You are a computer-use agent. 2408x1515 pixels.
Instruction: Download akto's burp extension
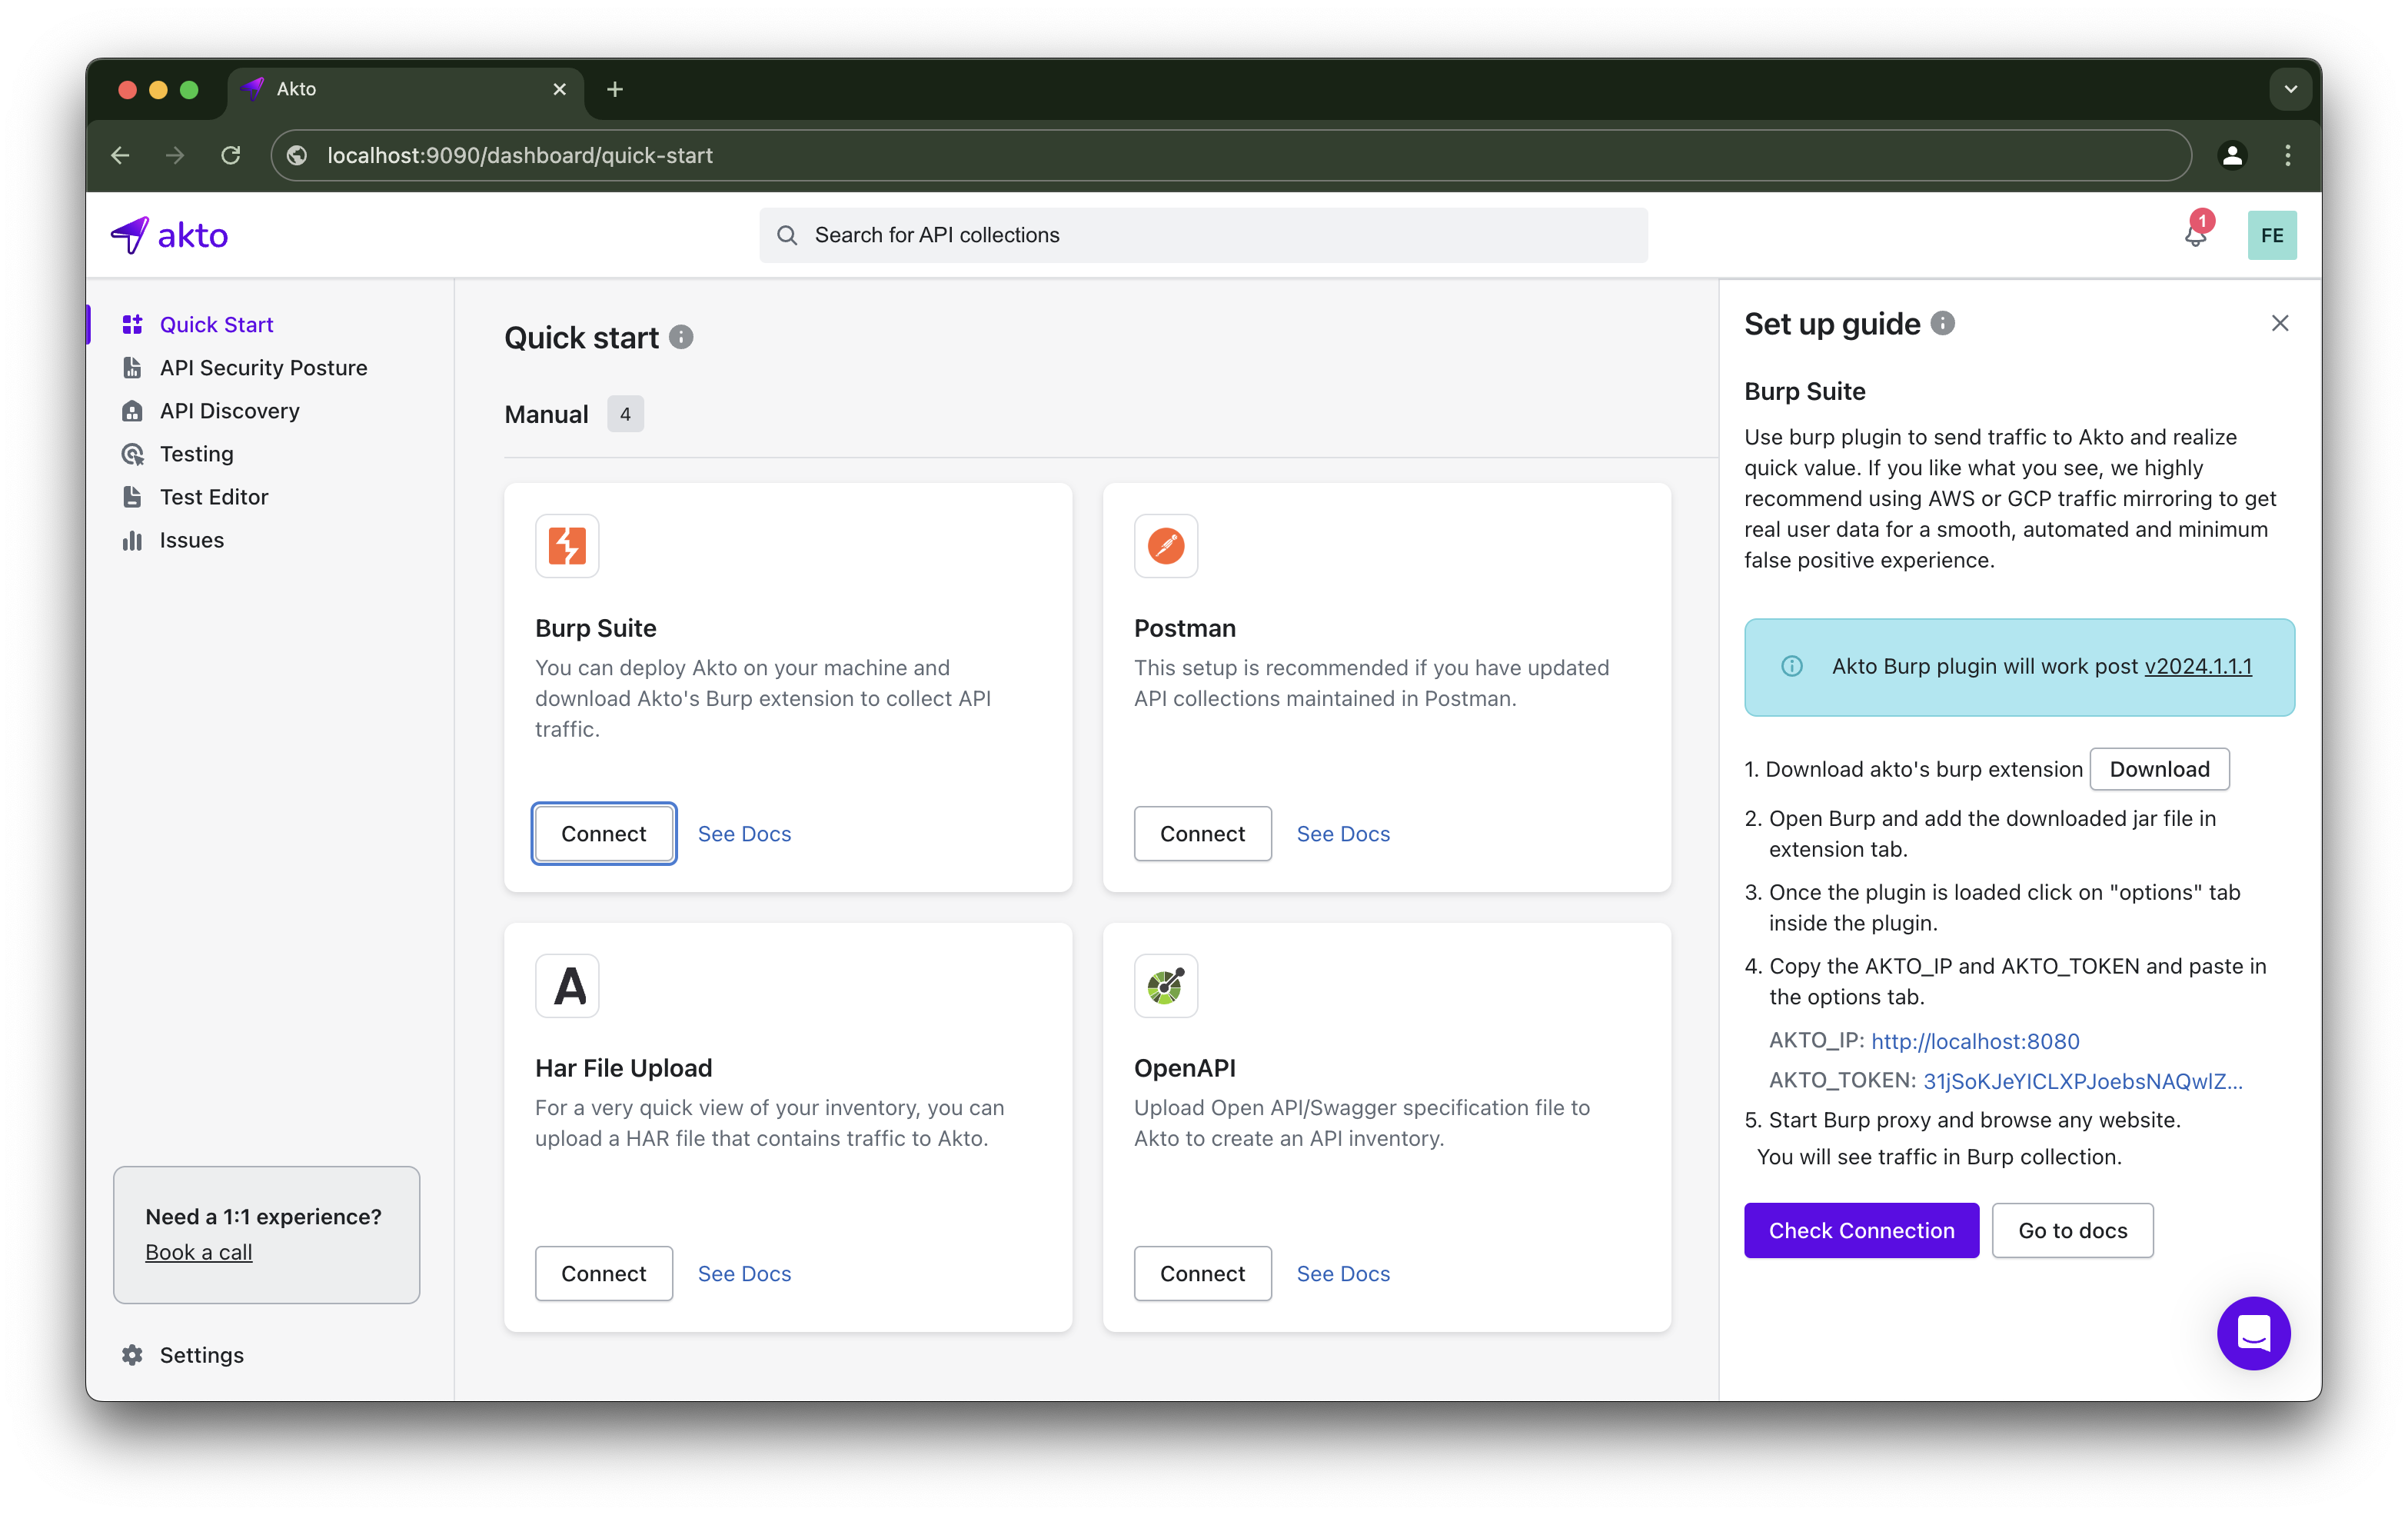pos(2158,769)
